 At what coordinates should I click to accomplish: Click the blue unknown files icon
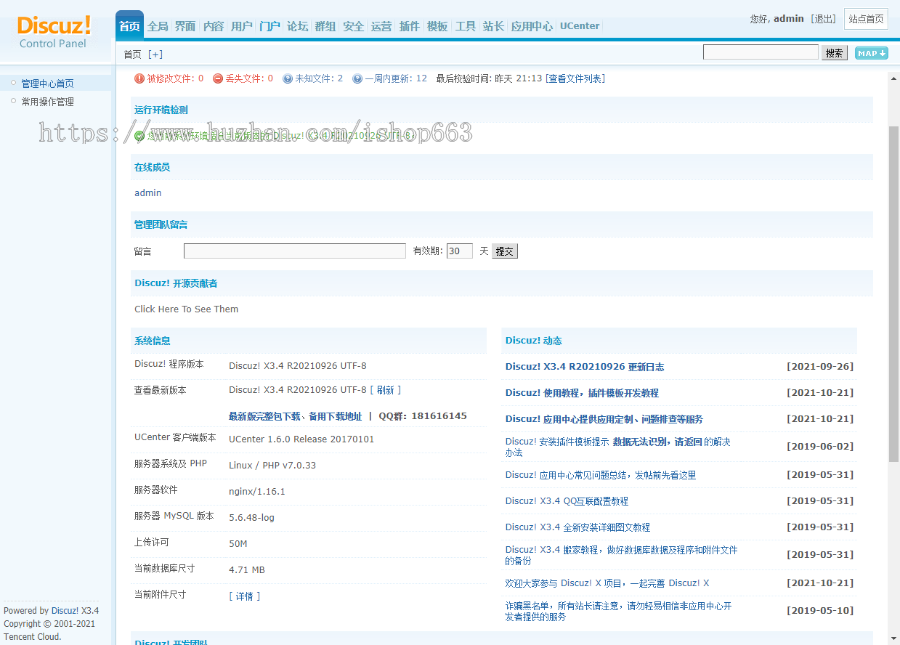[x=288, y=79]
